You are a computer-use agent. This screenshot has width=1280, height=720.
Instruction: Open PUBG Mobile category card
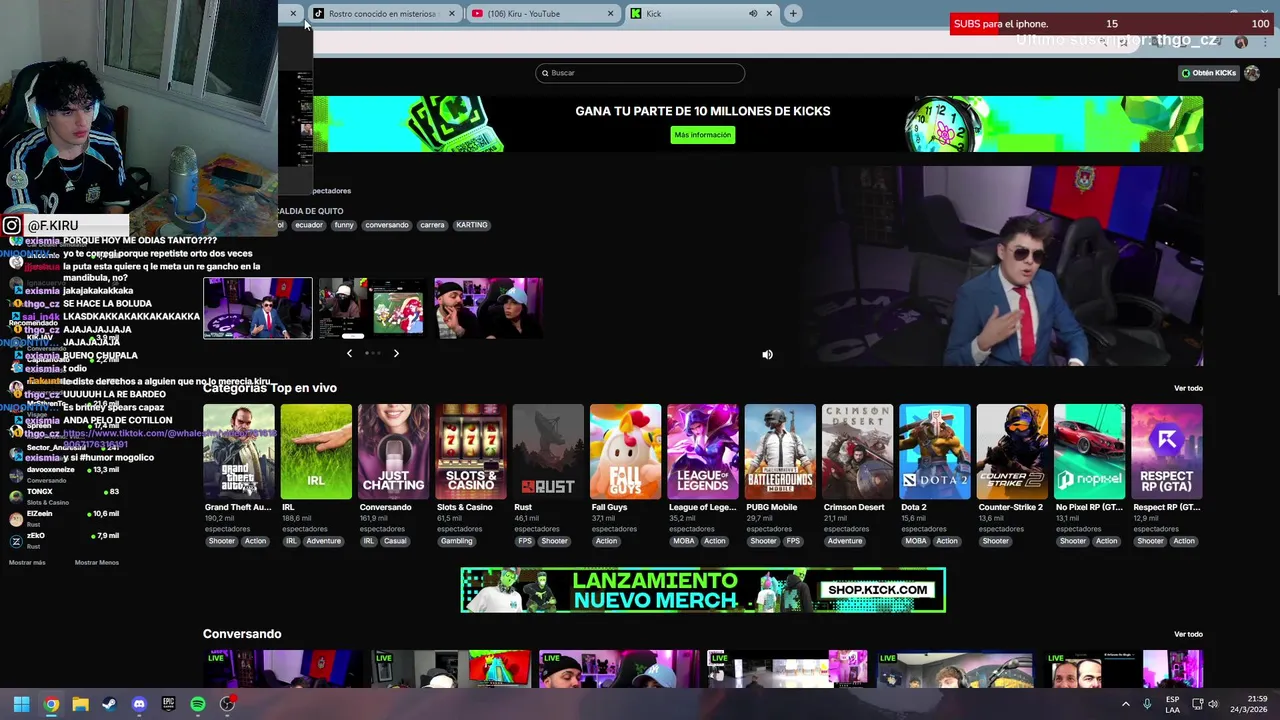(x=780, y=453)
